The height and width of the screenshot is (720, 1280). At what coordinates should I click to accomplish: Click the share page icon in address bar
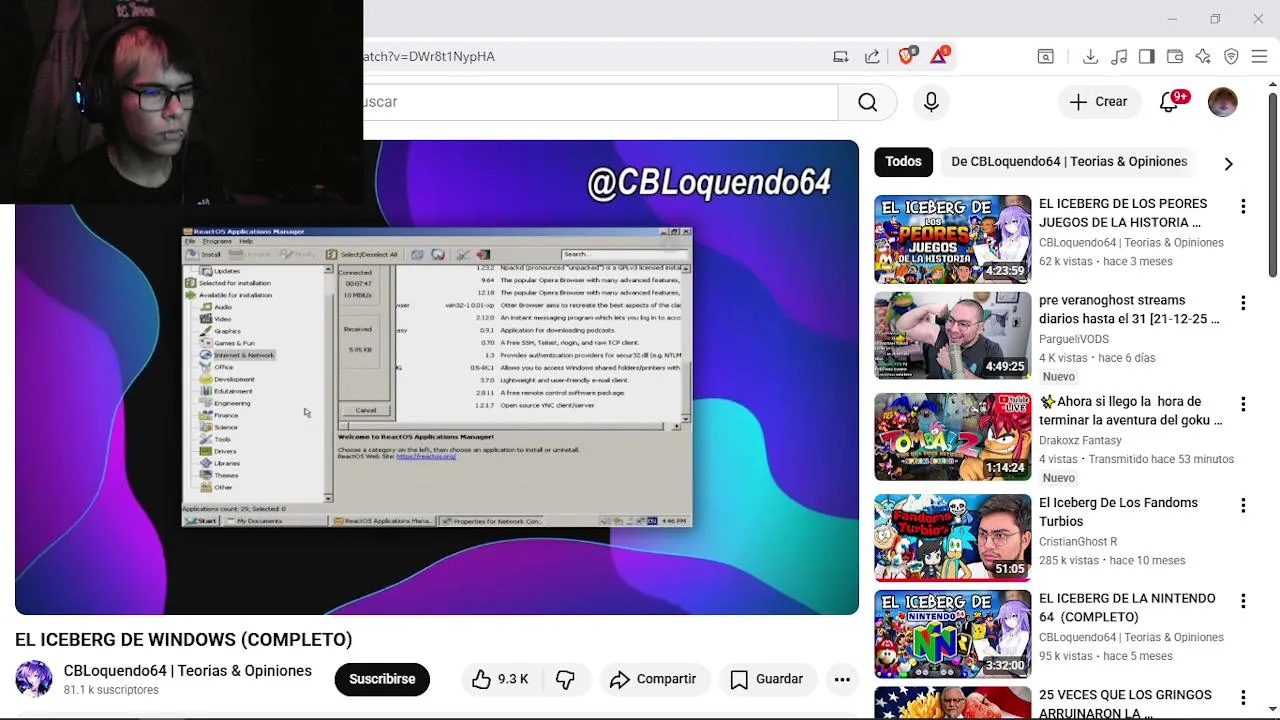pyautogui.click(x=872, y=57)
